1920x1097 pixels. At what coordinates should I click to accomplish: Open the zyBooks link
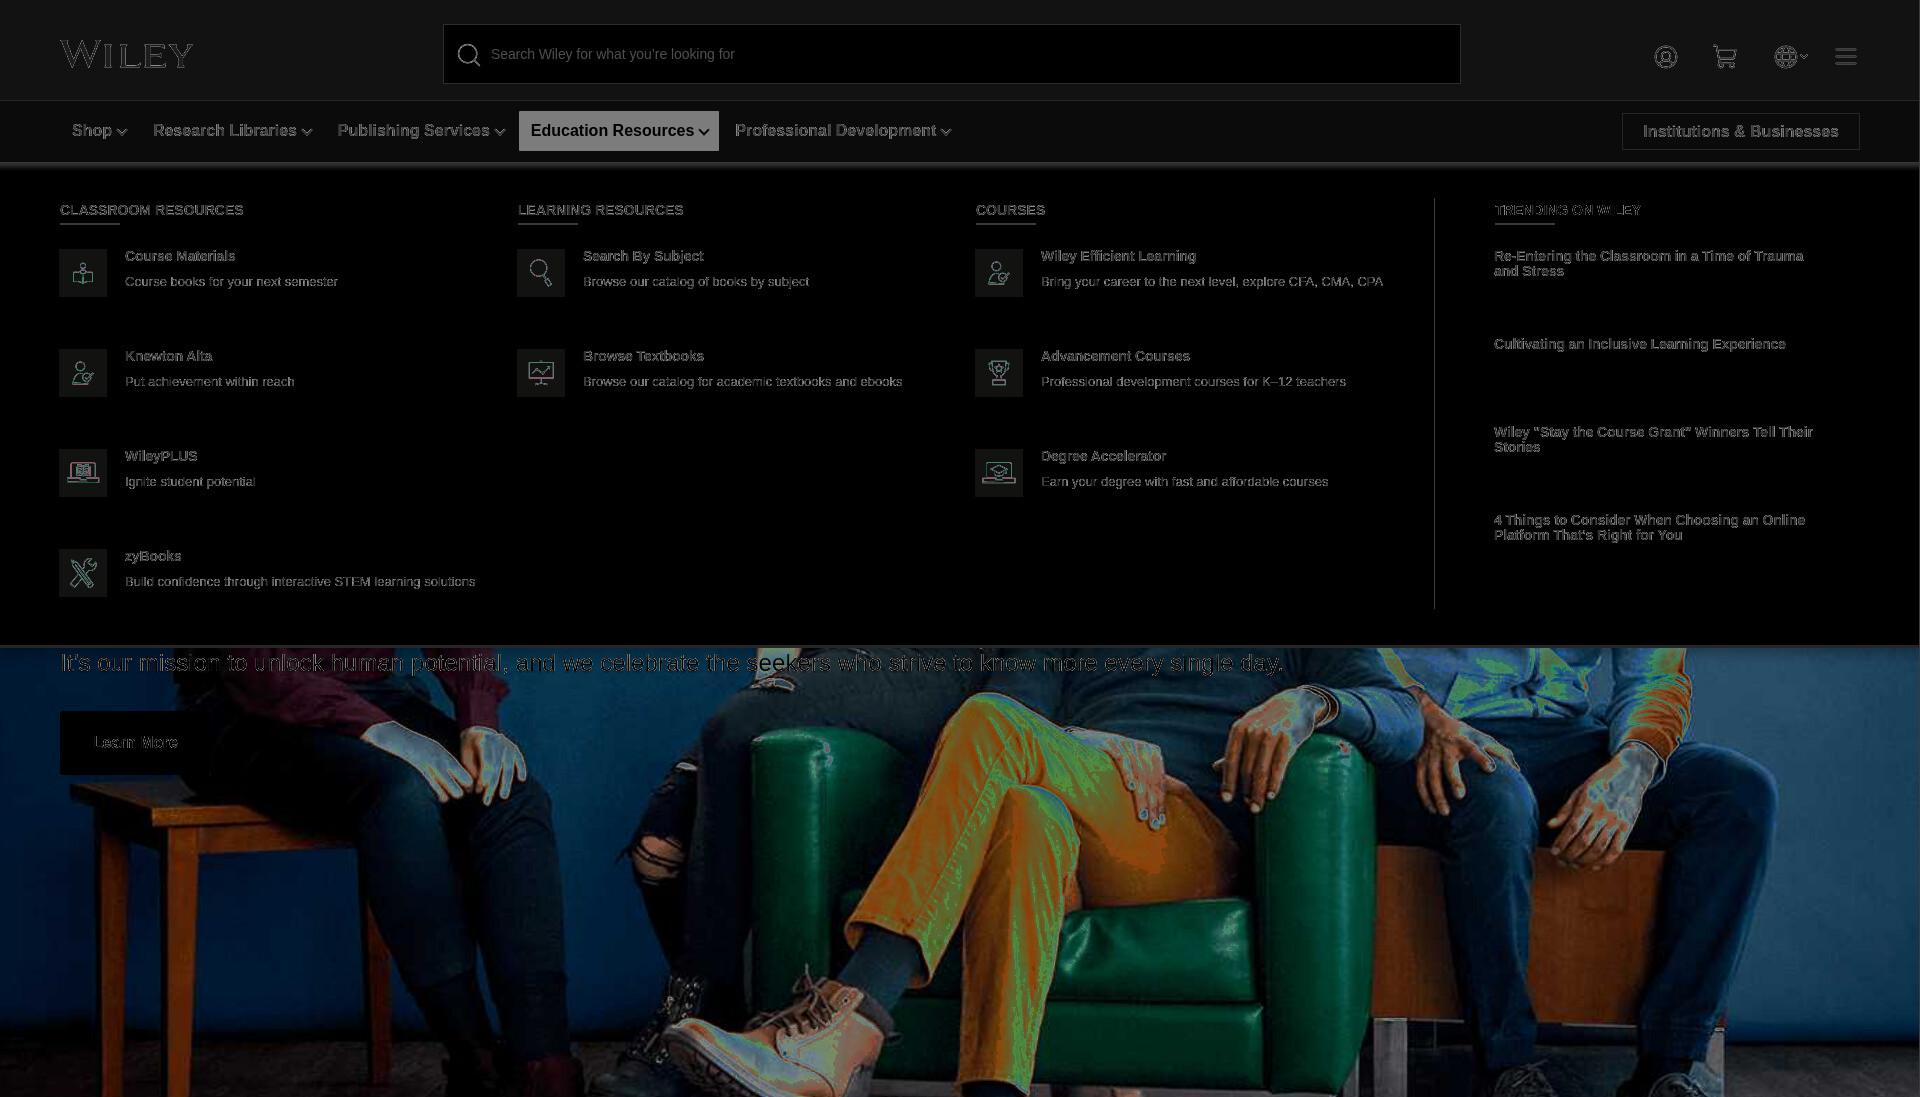point(153,557)
